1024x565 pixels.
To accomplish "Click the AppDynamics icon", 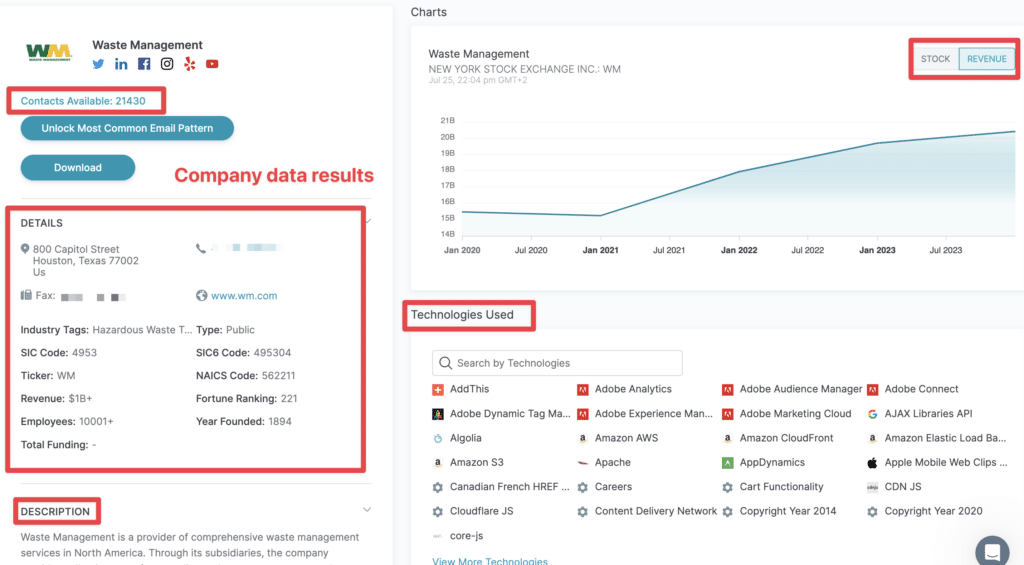I will pos(728,462).
